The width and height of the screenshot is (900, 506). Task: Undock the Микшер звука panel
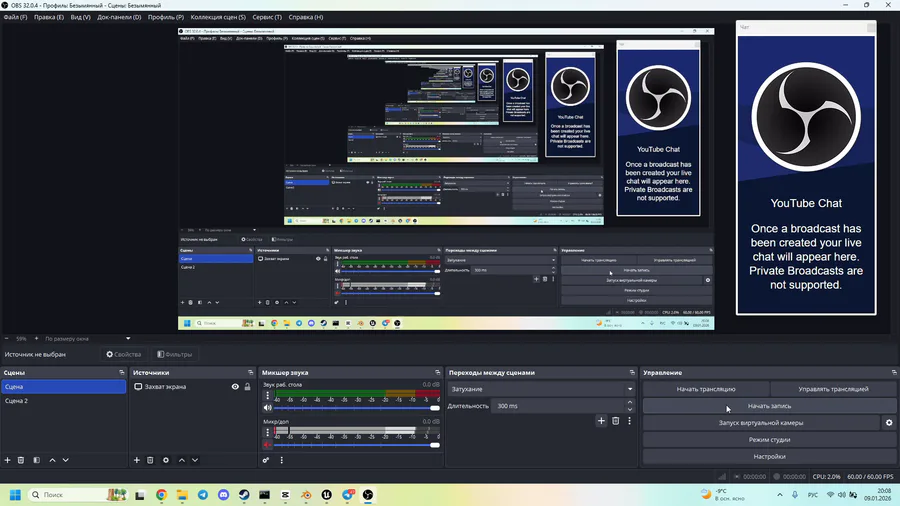point(437,372)
